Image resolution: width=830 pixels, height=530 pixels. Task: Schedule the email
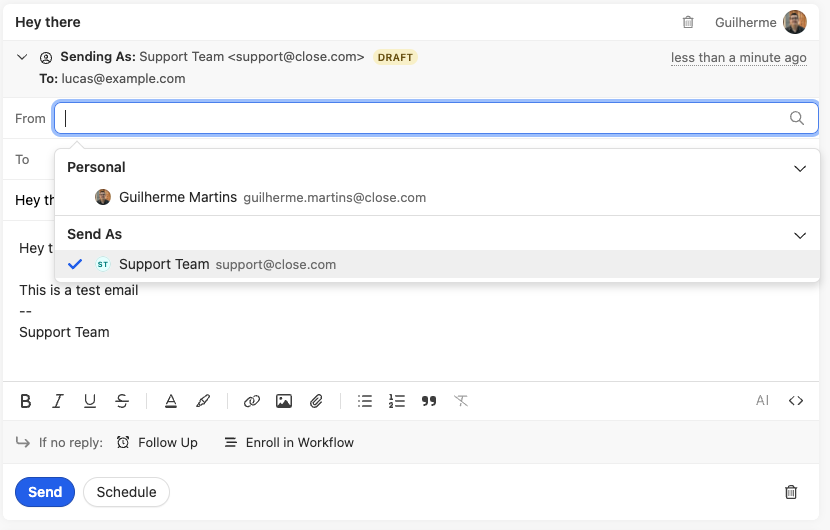(127, 492)
